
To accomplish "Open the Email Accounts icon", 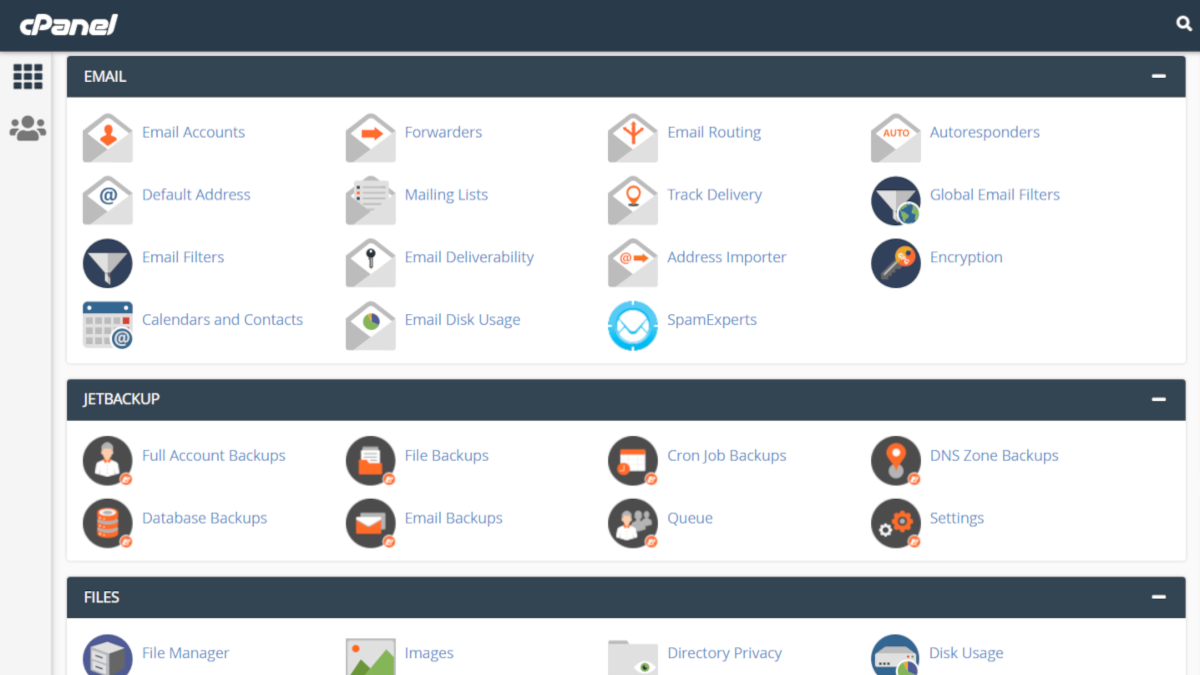I will pyautogui.click(x=107, y=138).
